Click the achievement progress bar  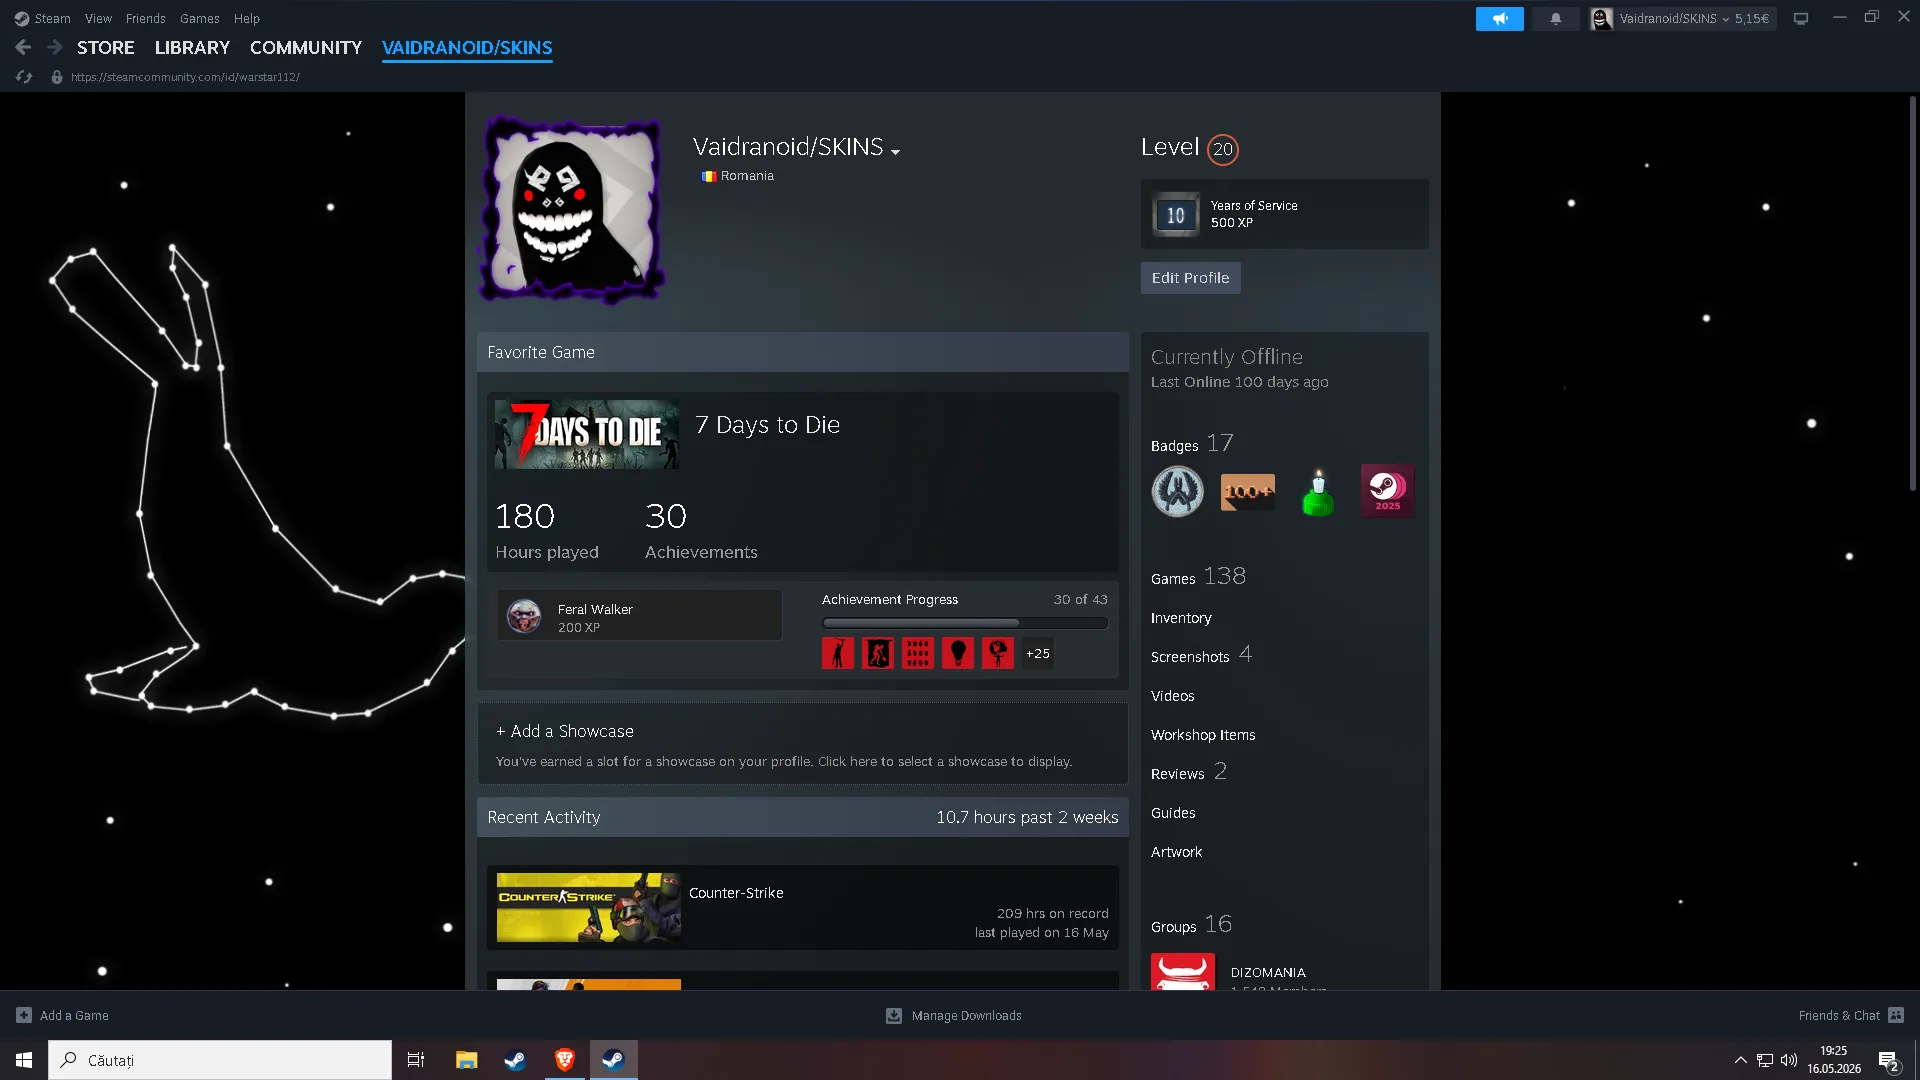click(x=964, y=623)
